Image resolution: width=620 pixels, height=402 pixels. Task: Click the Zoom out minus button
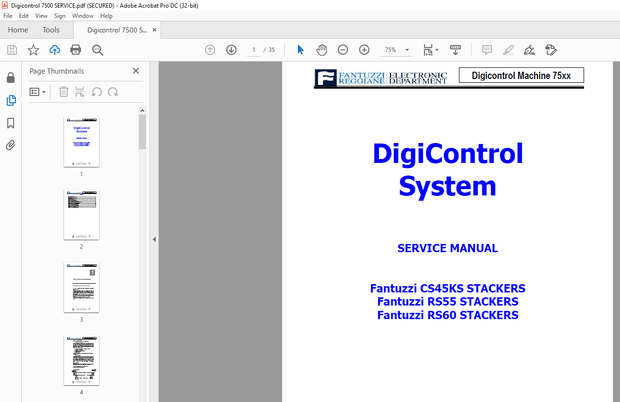(343, 50)
